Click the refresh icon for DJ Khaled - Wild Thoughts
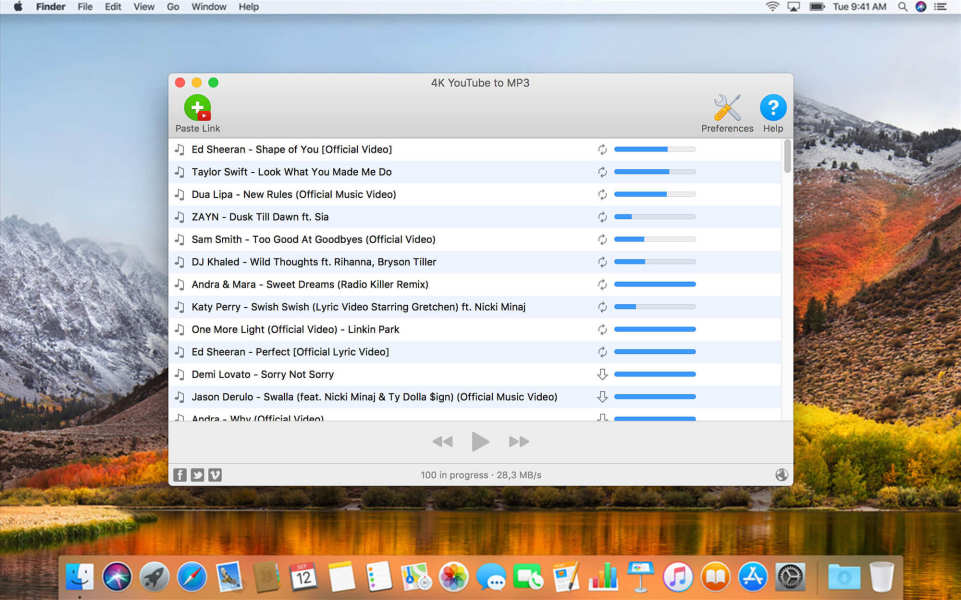This screenshot has width=961, height=600. click(x=602, y=262)
